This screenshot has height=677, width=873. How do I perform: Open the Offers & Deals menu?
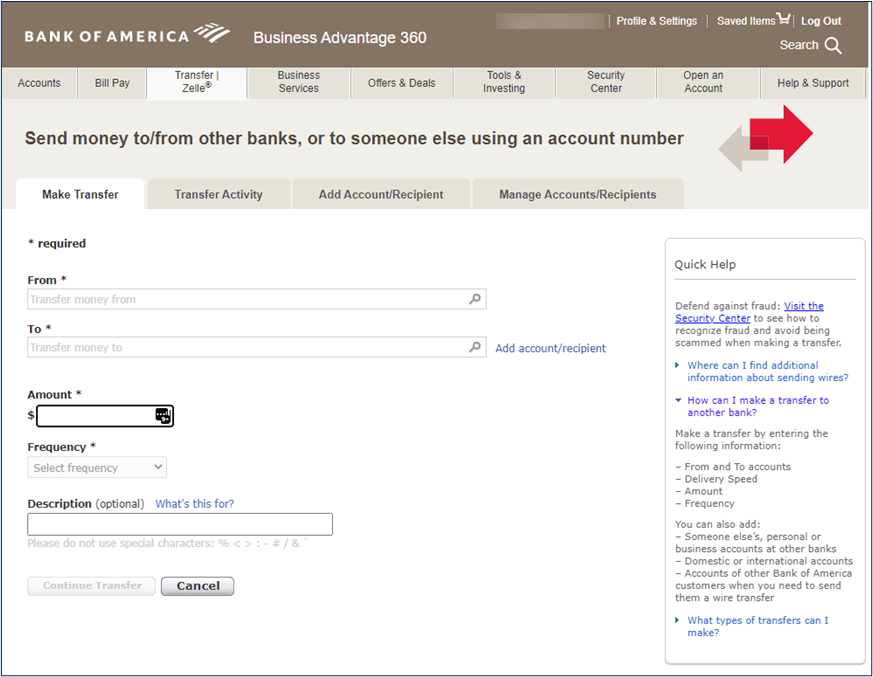coord(401,83)
